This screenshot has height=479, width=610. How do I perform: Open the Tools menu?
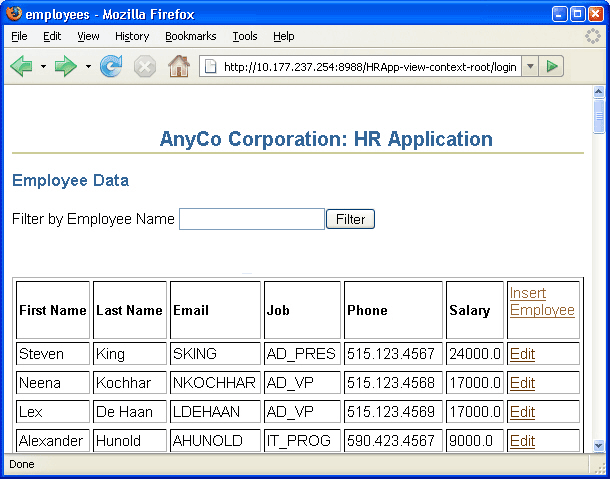[245, 36]
